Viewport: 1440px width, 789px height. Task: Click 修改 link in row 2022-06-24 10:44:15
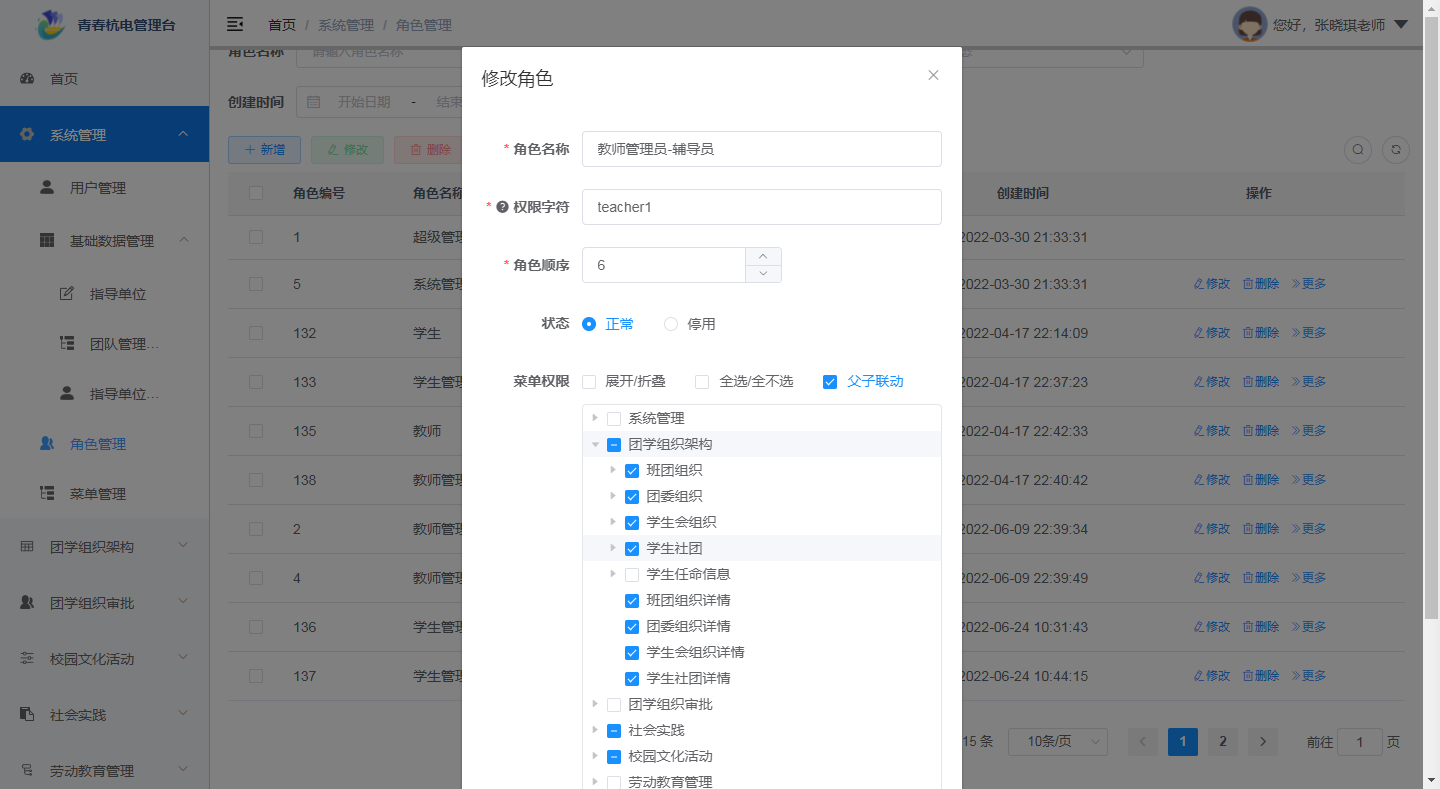pyautogui.click(x=1212, y=676)
